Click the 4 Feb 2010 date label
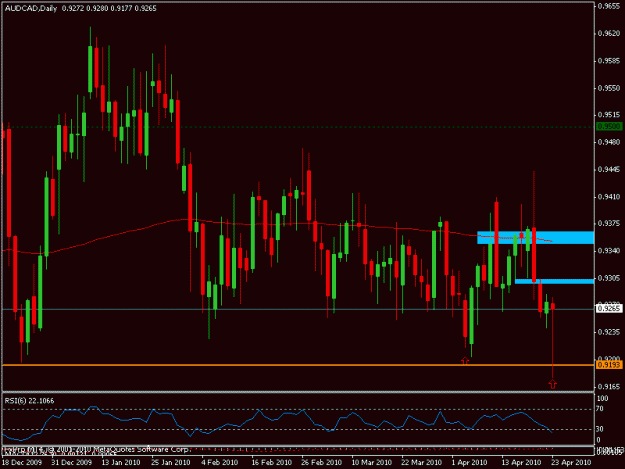 (220, 463)
